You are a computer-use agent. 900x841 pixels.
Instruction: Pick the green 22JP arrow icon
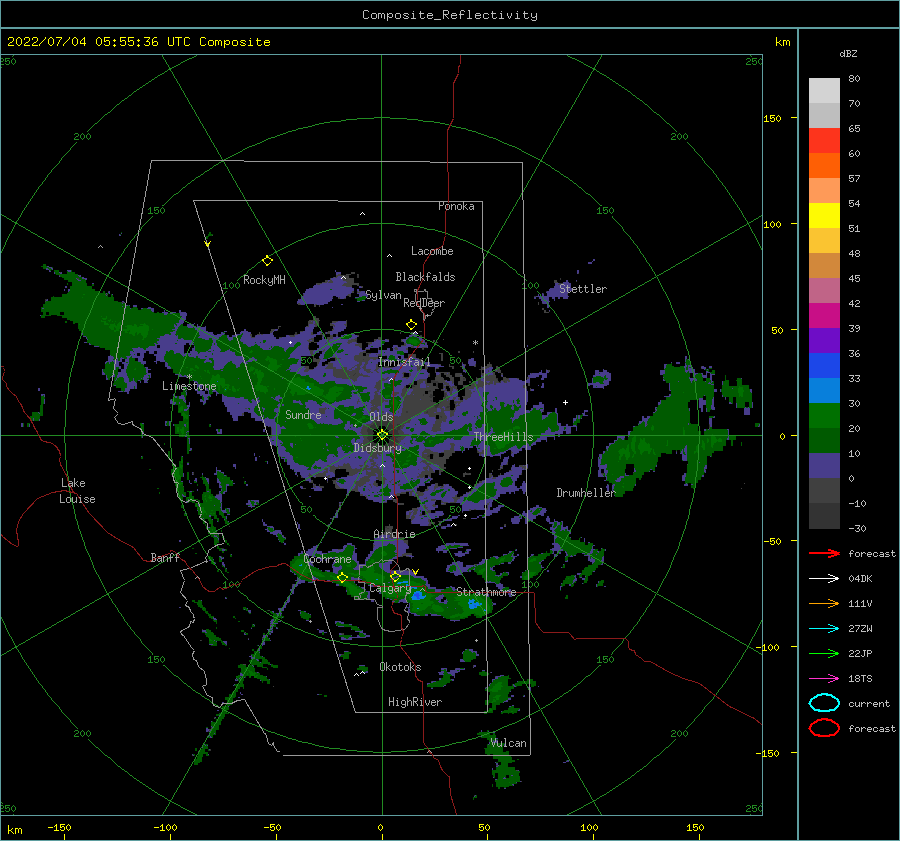[x=824, y=653]
